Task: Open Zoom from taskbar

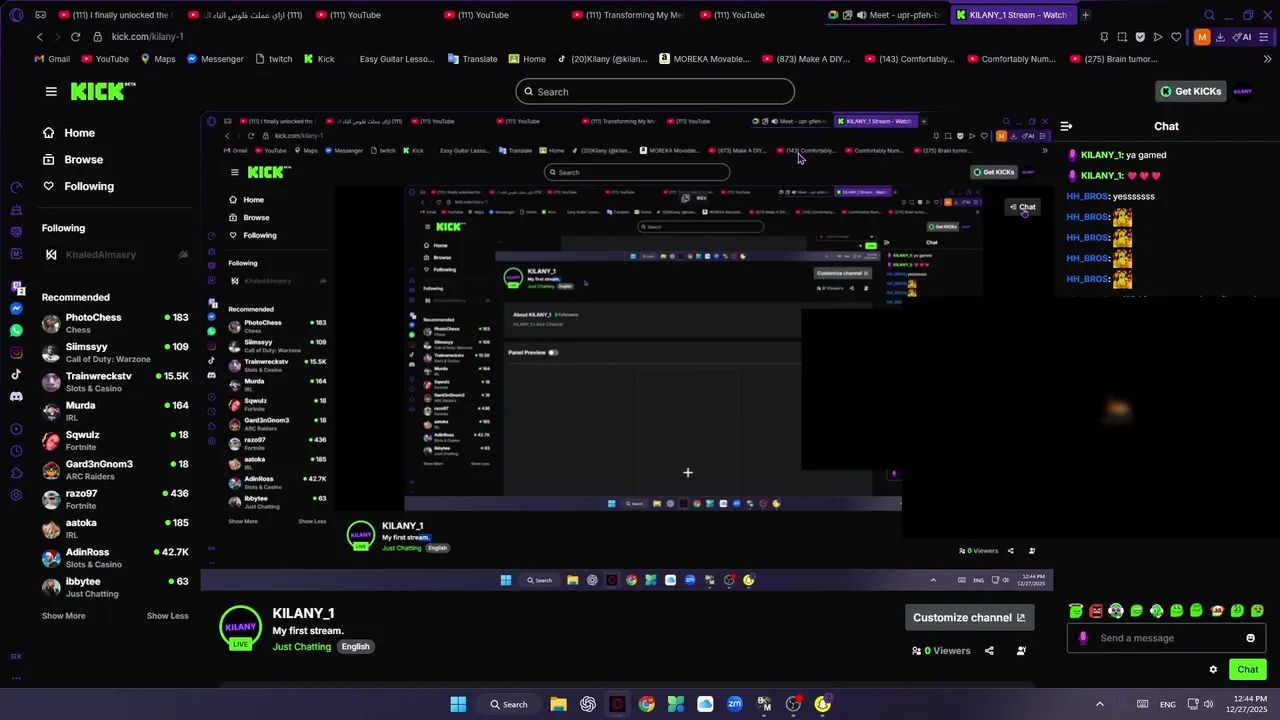Action: (735, 704)
